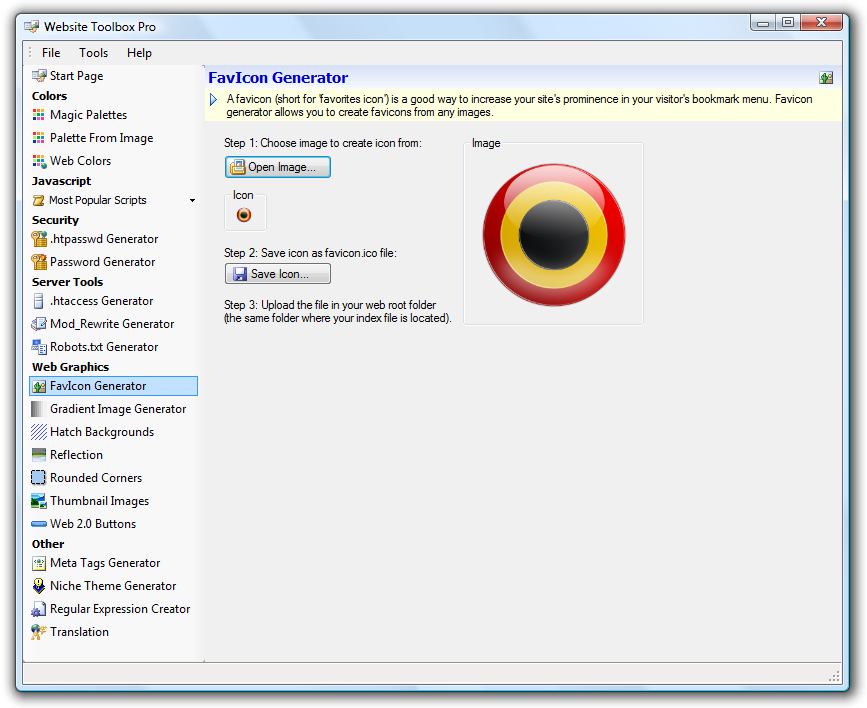
Task: Click the menu bar grip handle
Action: click(x=30, y=53)
